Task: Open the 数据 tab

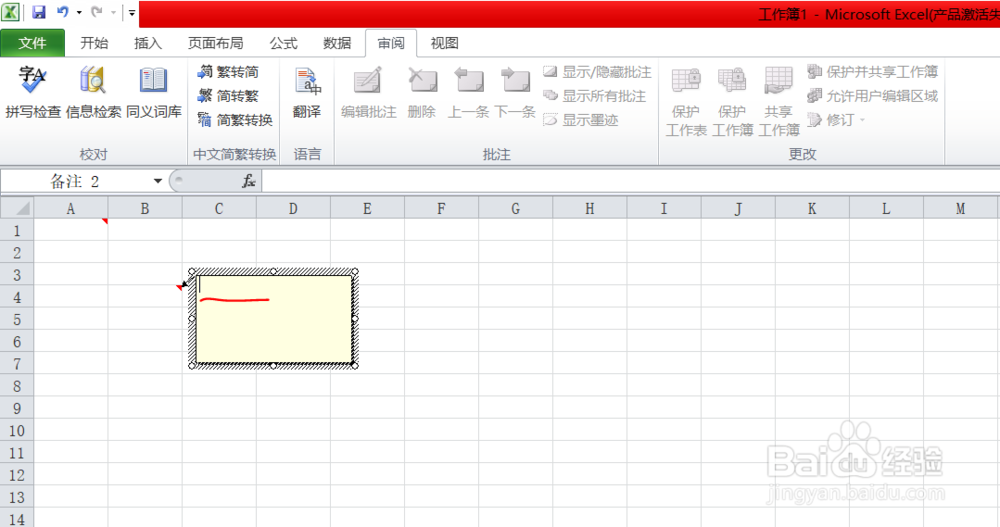Action: coord(337,43)
